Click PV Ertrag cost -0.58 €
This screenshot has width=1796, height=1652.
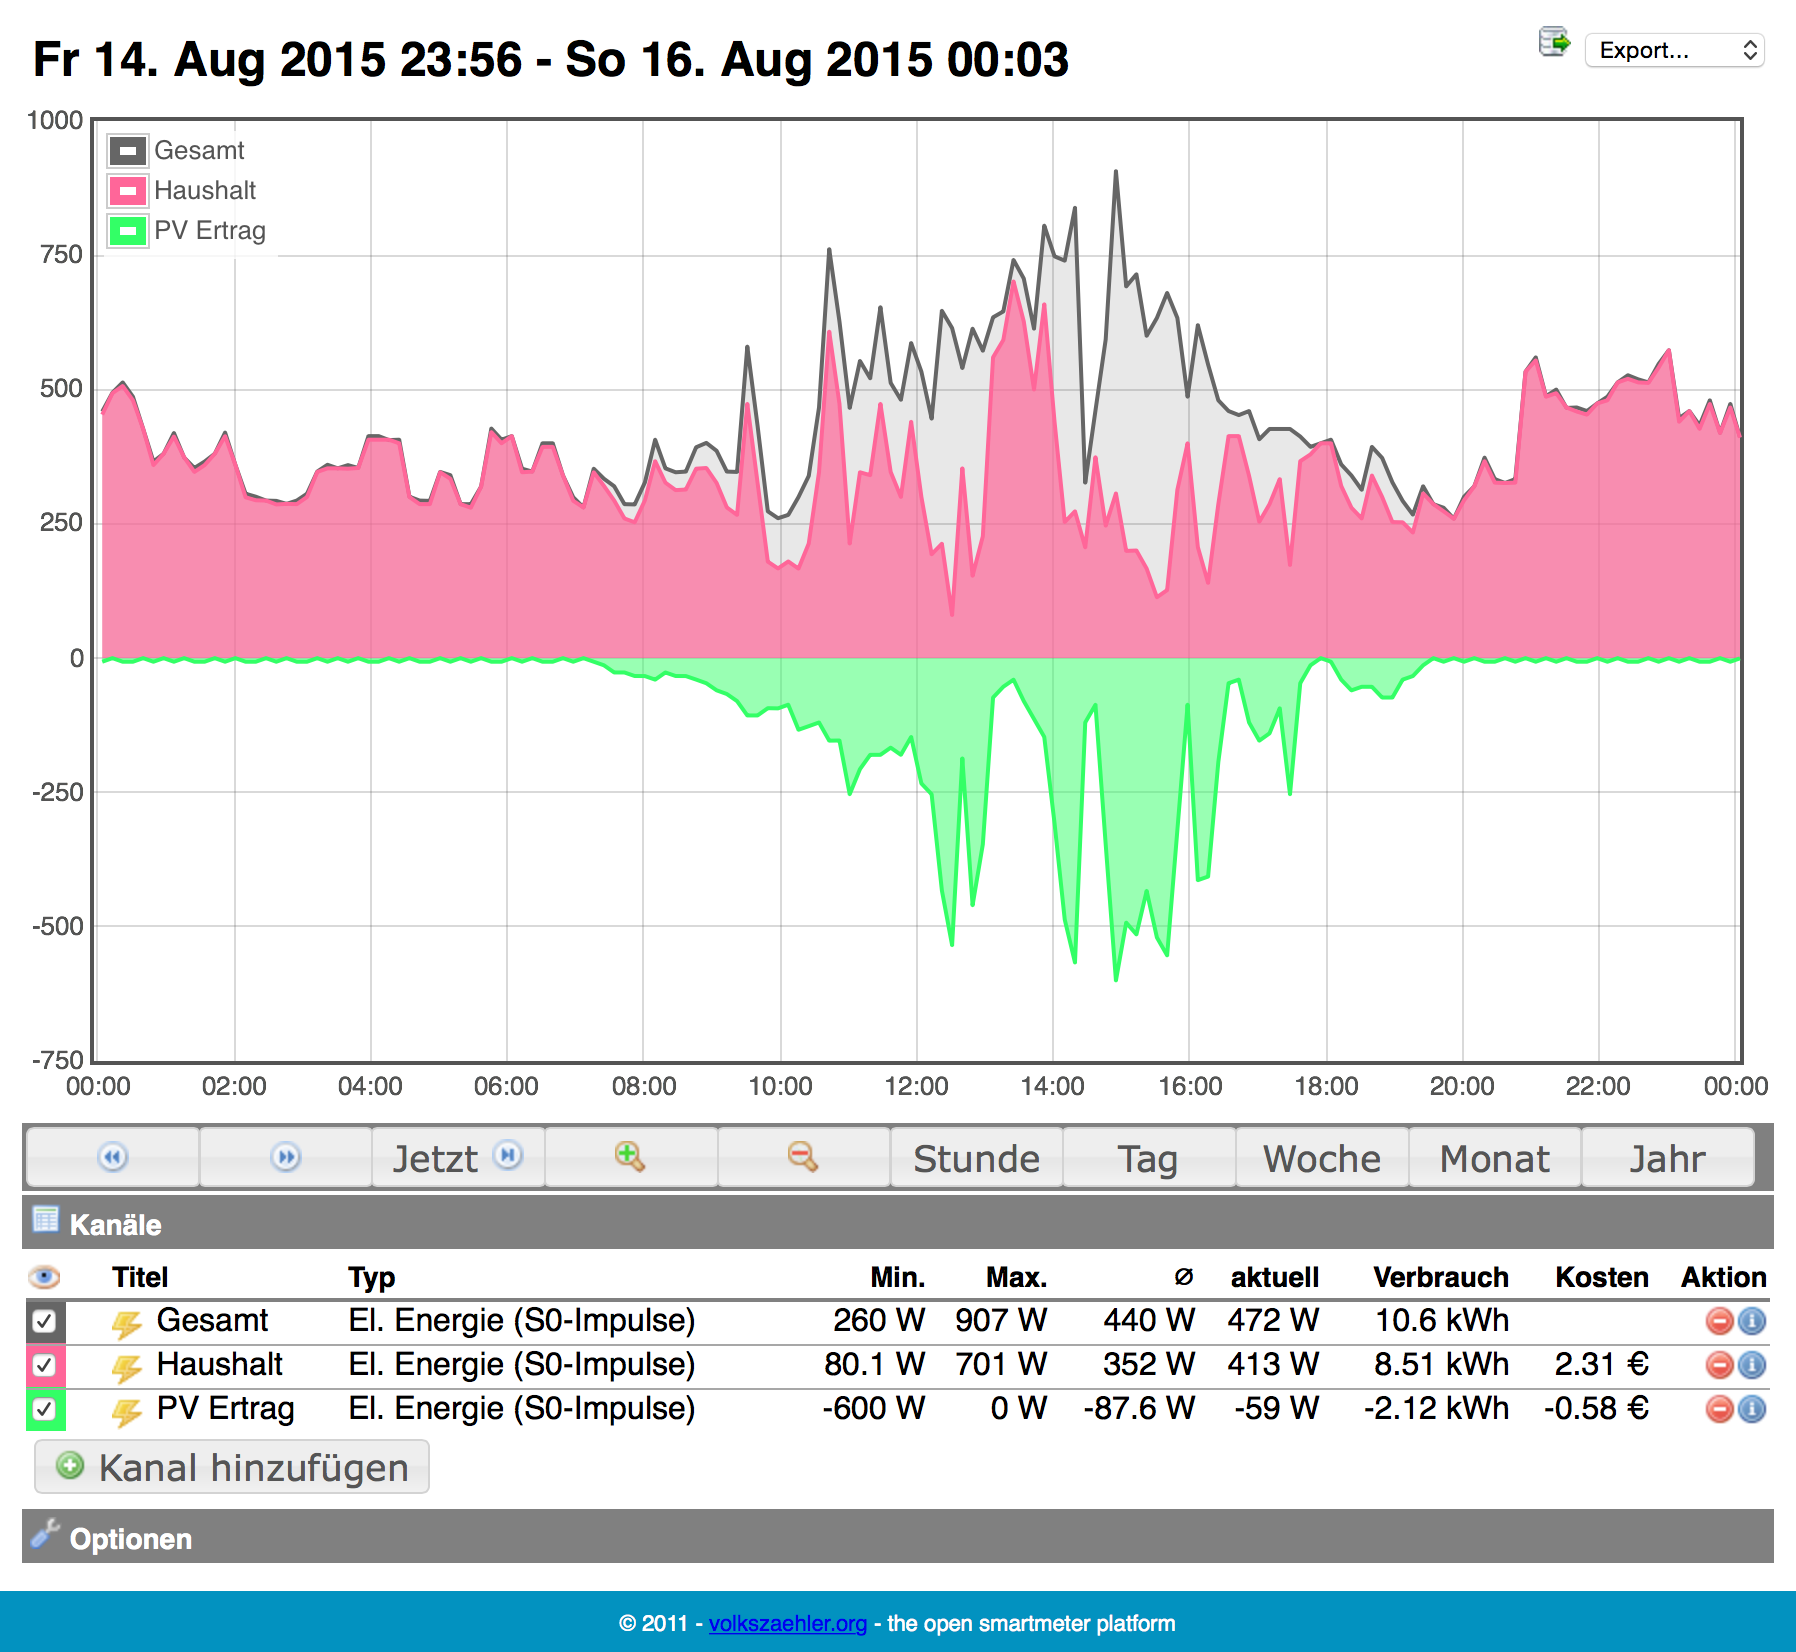coord(1597,1408)
